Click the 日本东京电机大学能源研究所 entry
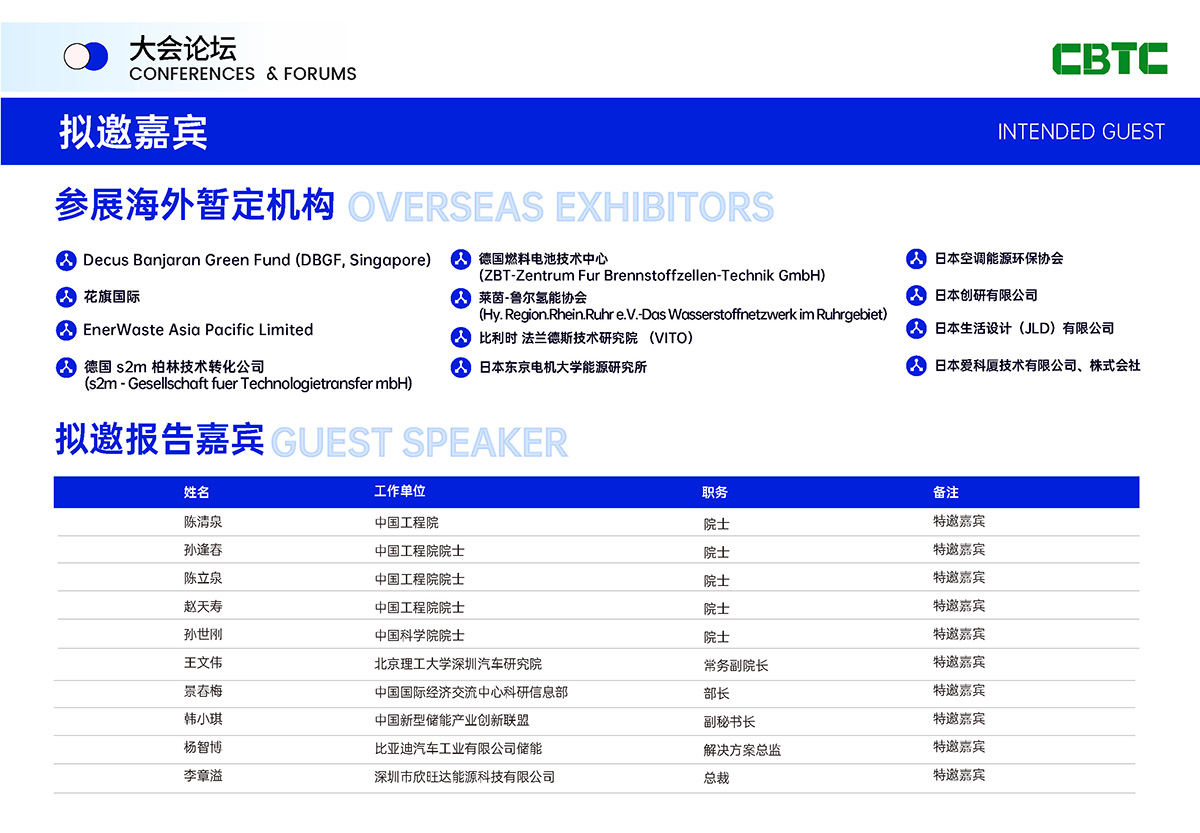The height and width of the screenshot is (833, 1200). point(563,367)
